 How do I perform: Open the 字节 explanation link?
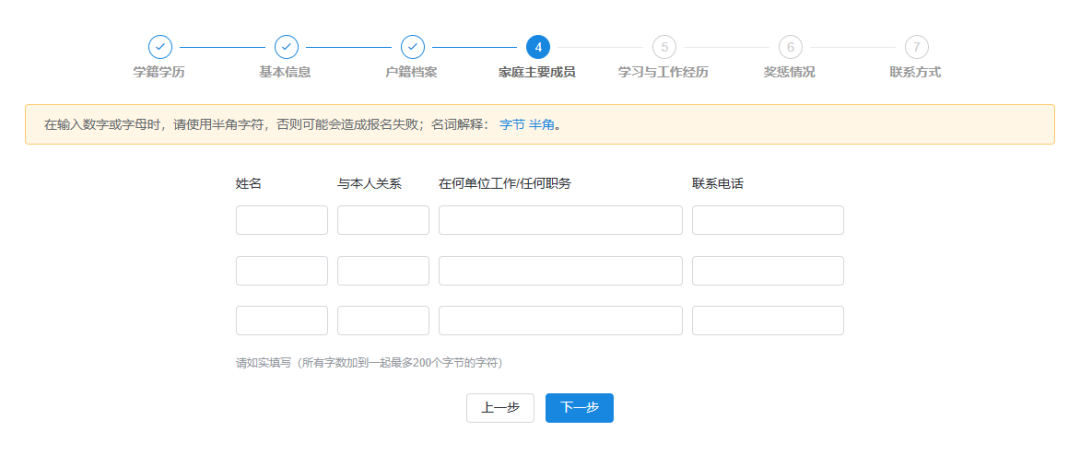pos(512,125)
